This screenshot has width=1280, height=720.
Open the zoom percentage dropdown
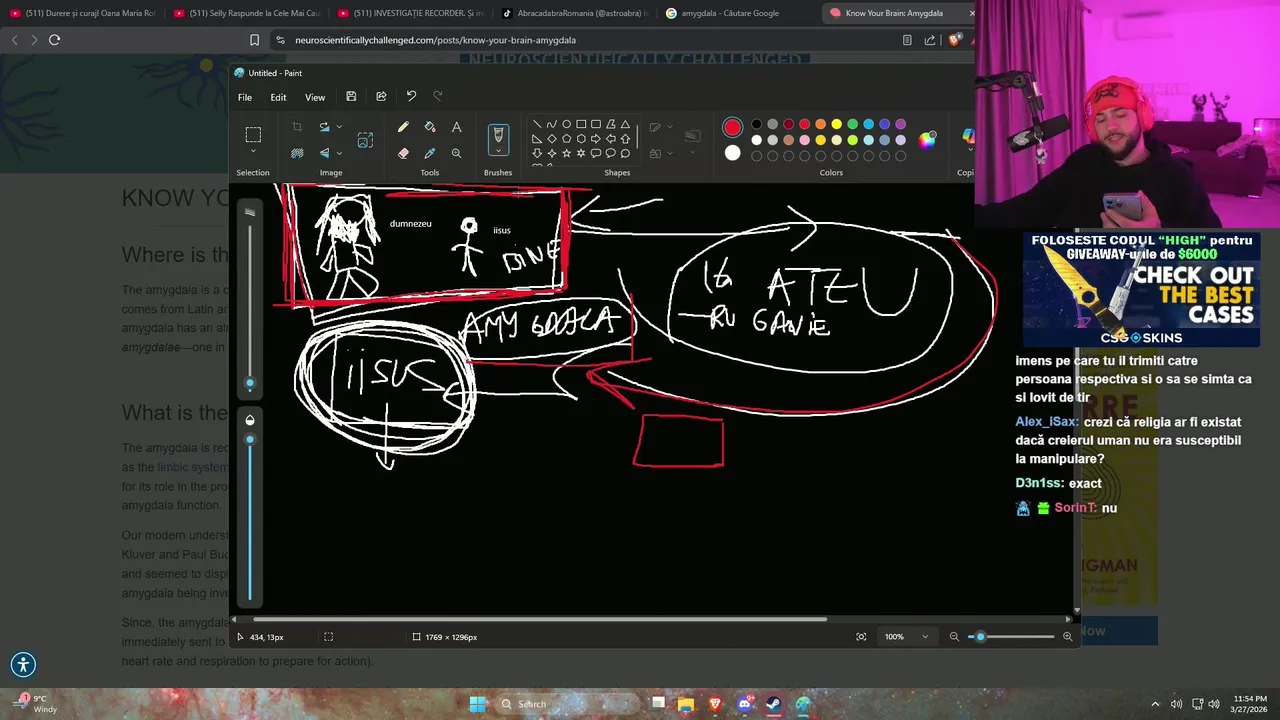(x=925, y=637)
